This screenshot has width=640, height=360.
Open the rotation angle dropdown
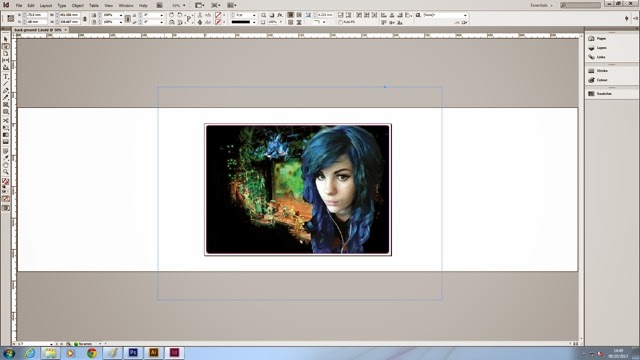point(162,15)
